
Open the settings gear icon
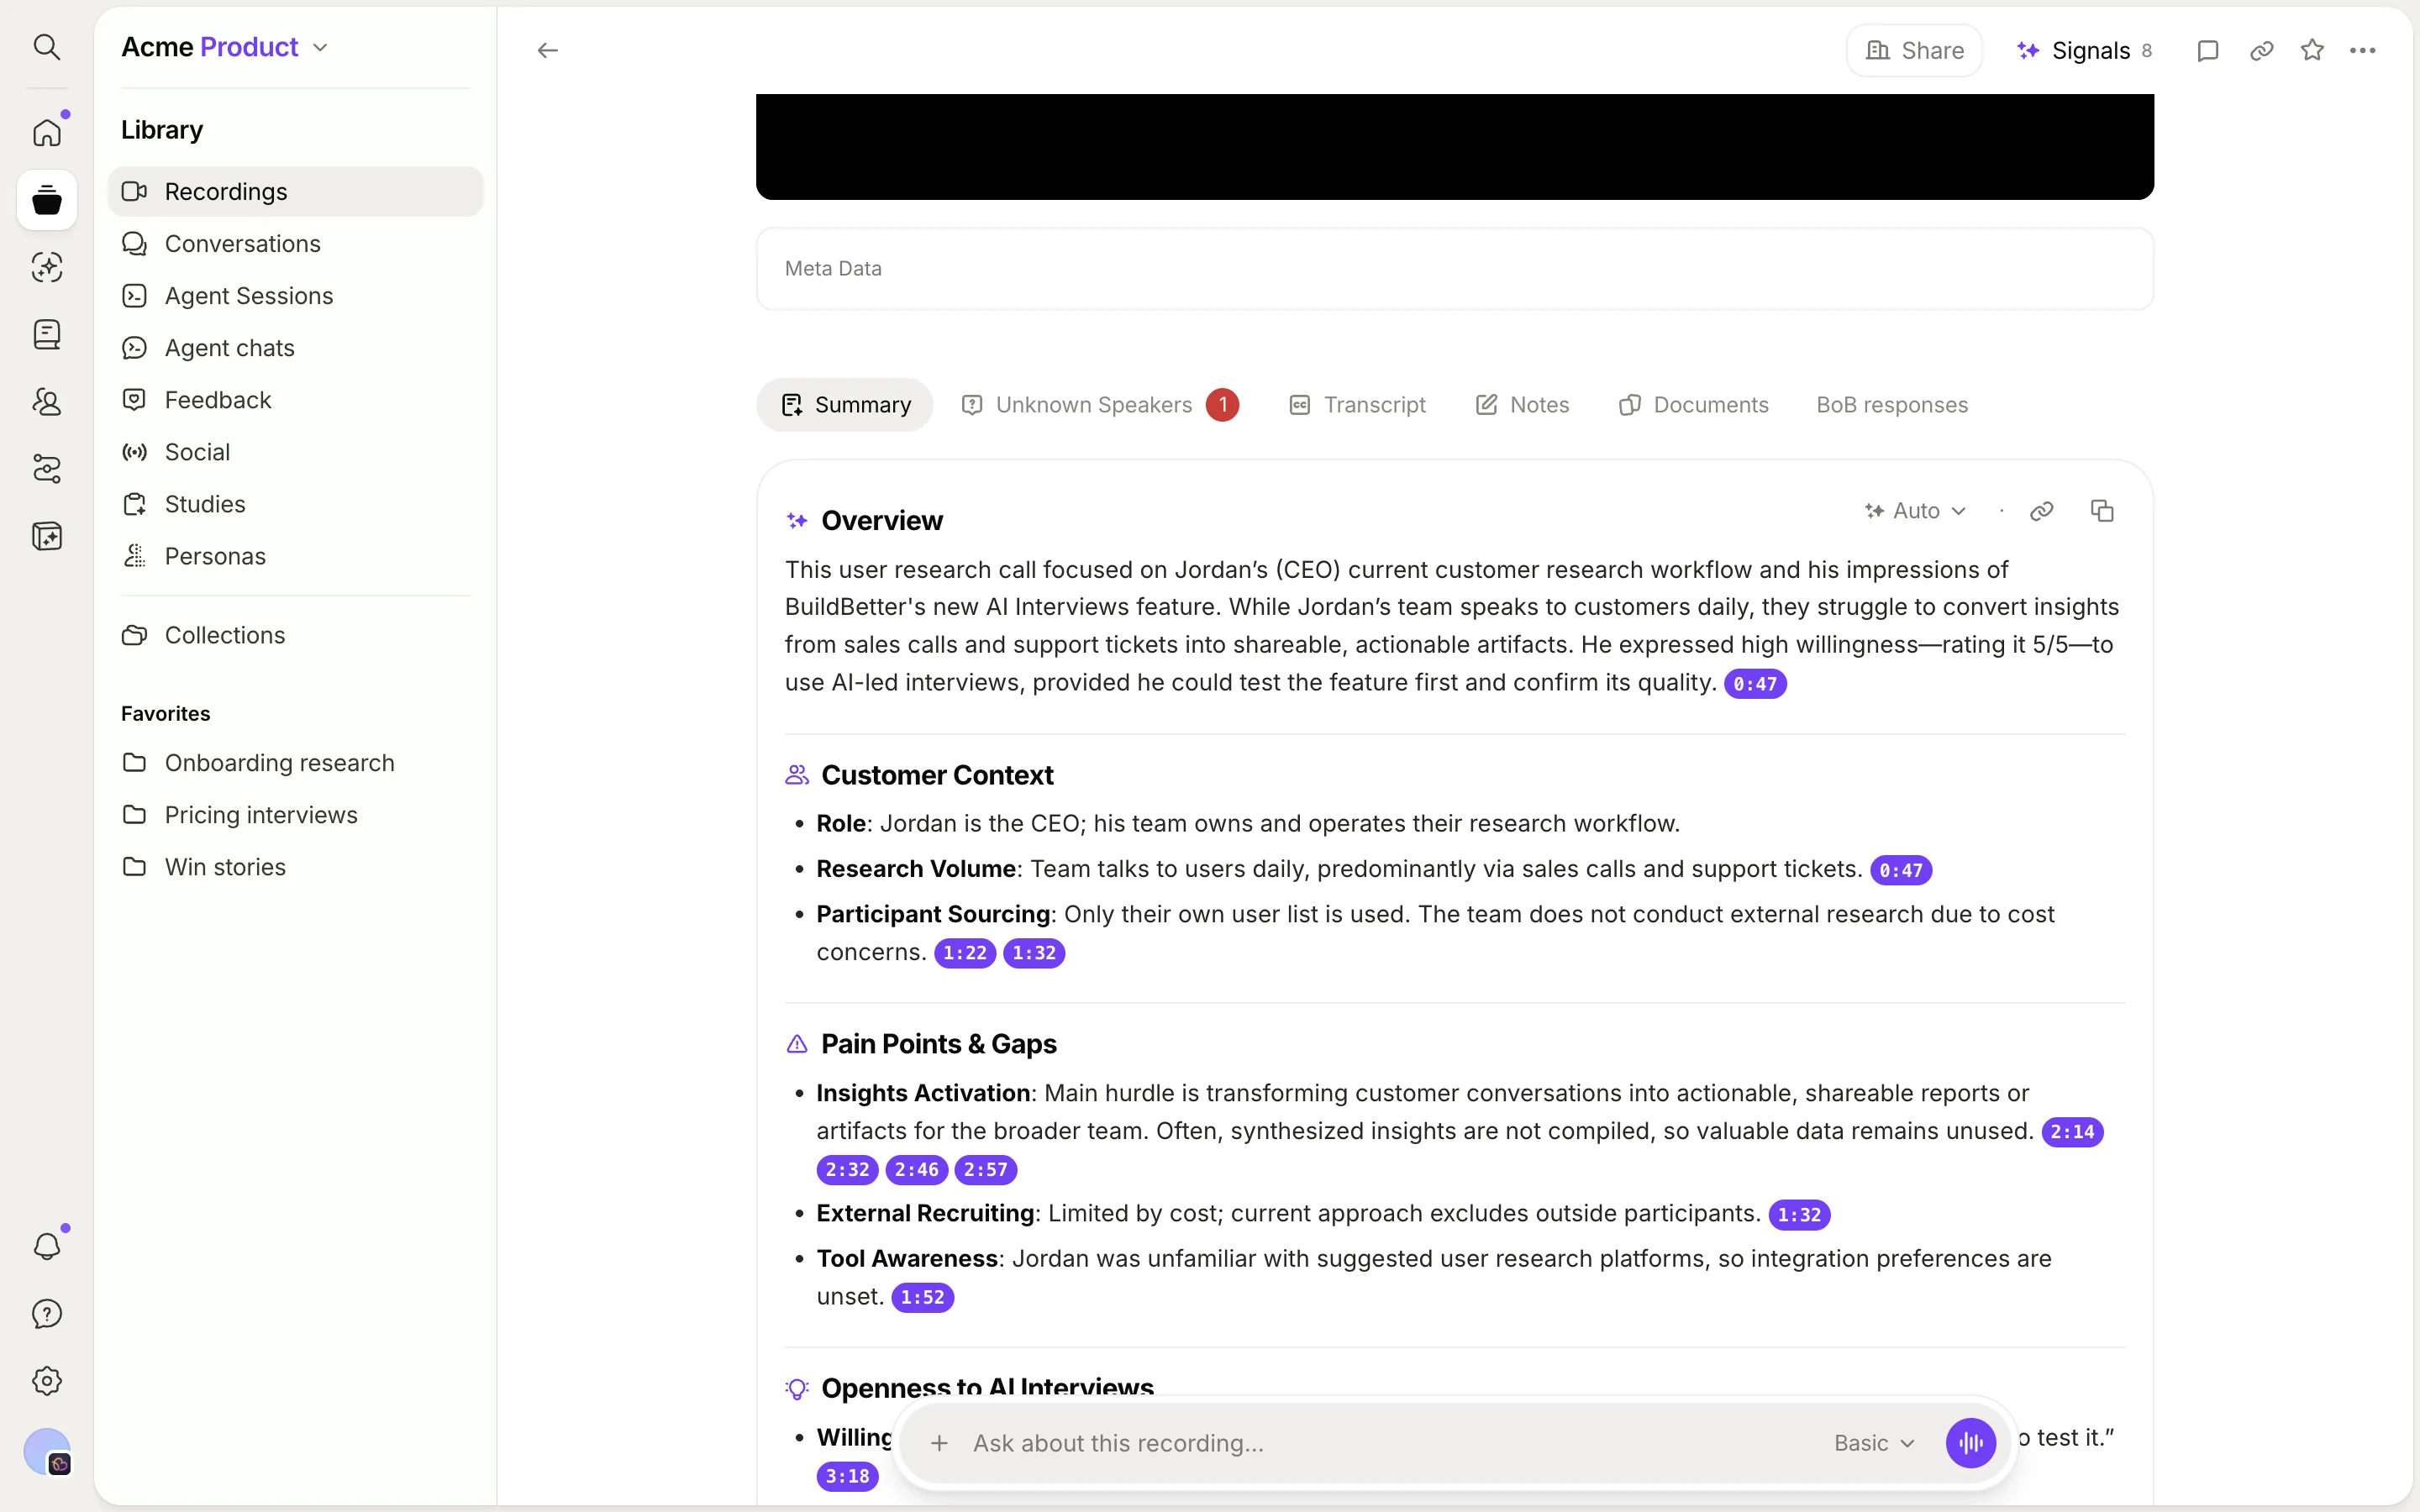click(x=47, y=1381)
